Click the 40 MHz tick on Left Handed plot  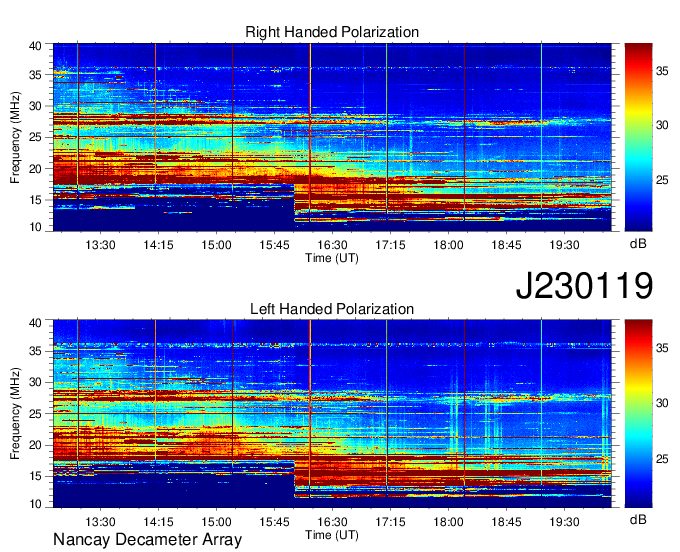35,323
